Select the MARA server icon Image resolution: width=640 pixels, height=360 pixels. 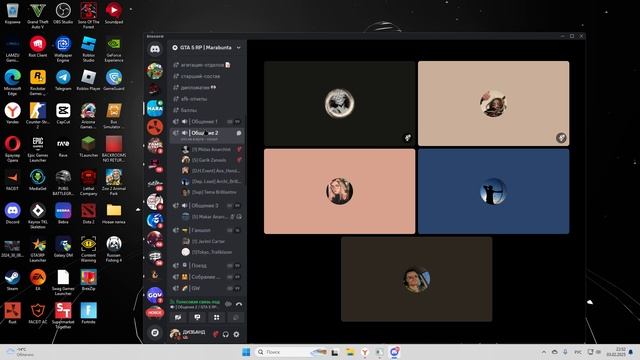coord(155,108)
